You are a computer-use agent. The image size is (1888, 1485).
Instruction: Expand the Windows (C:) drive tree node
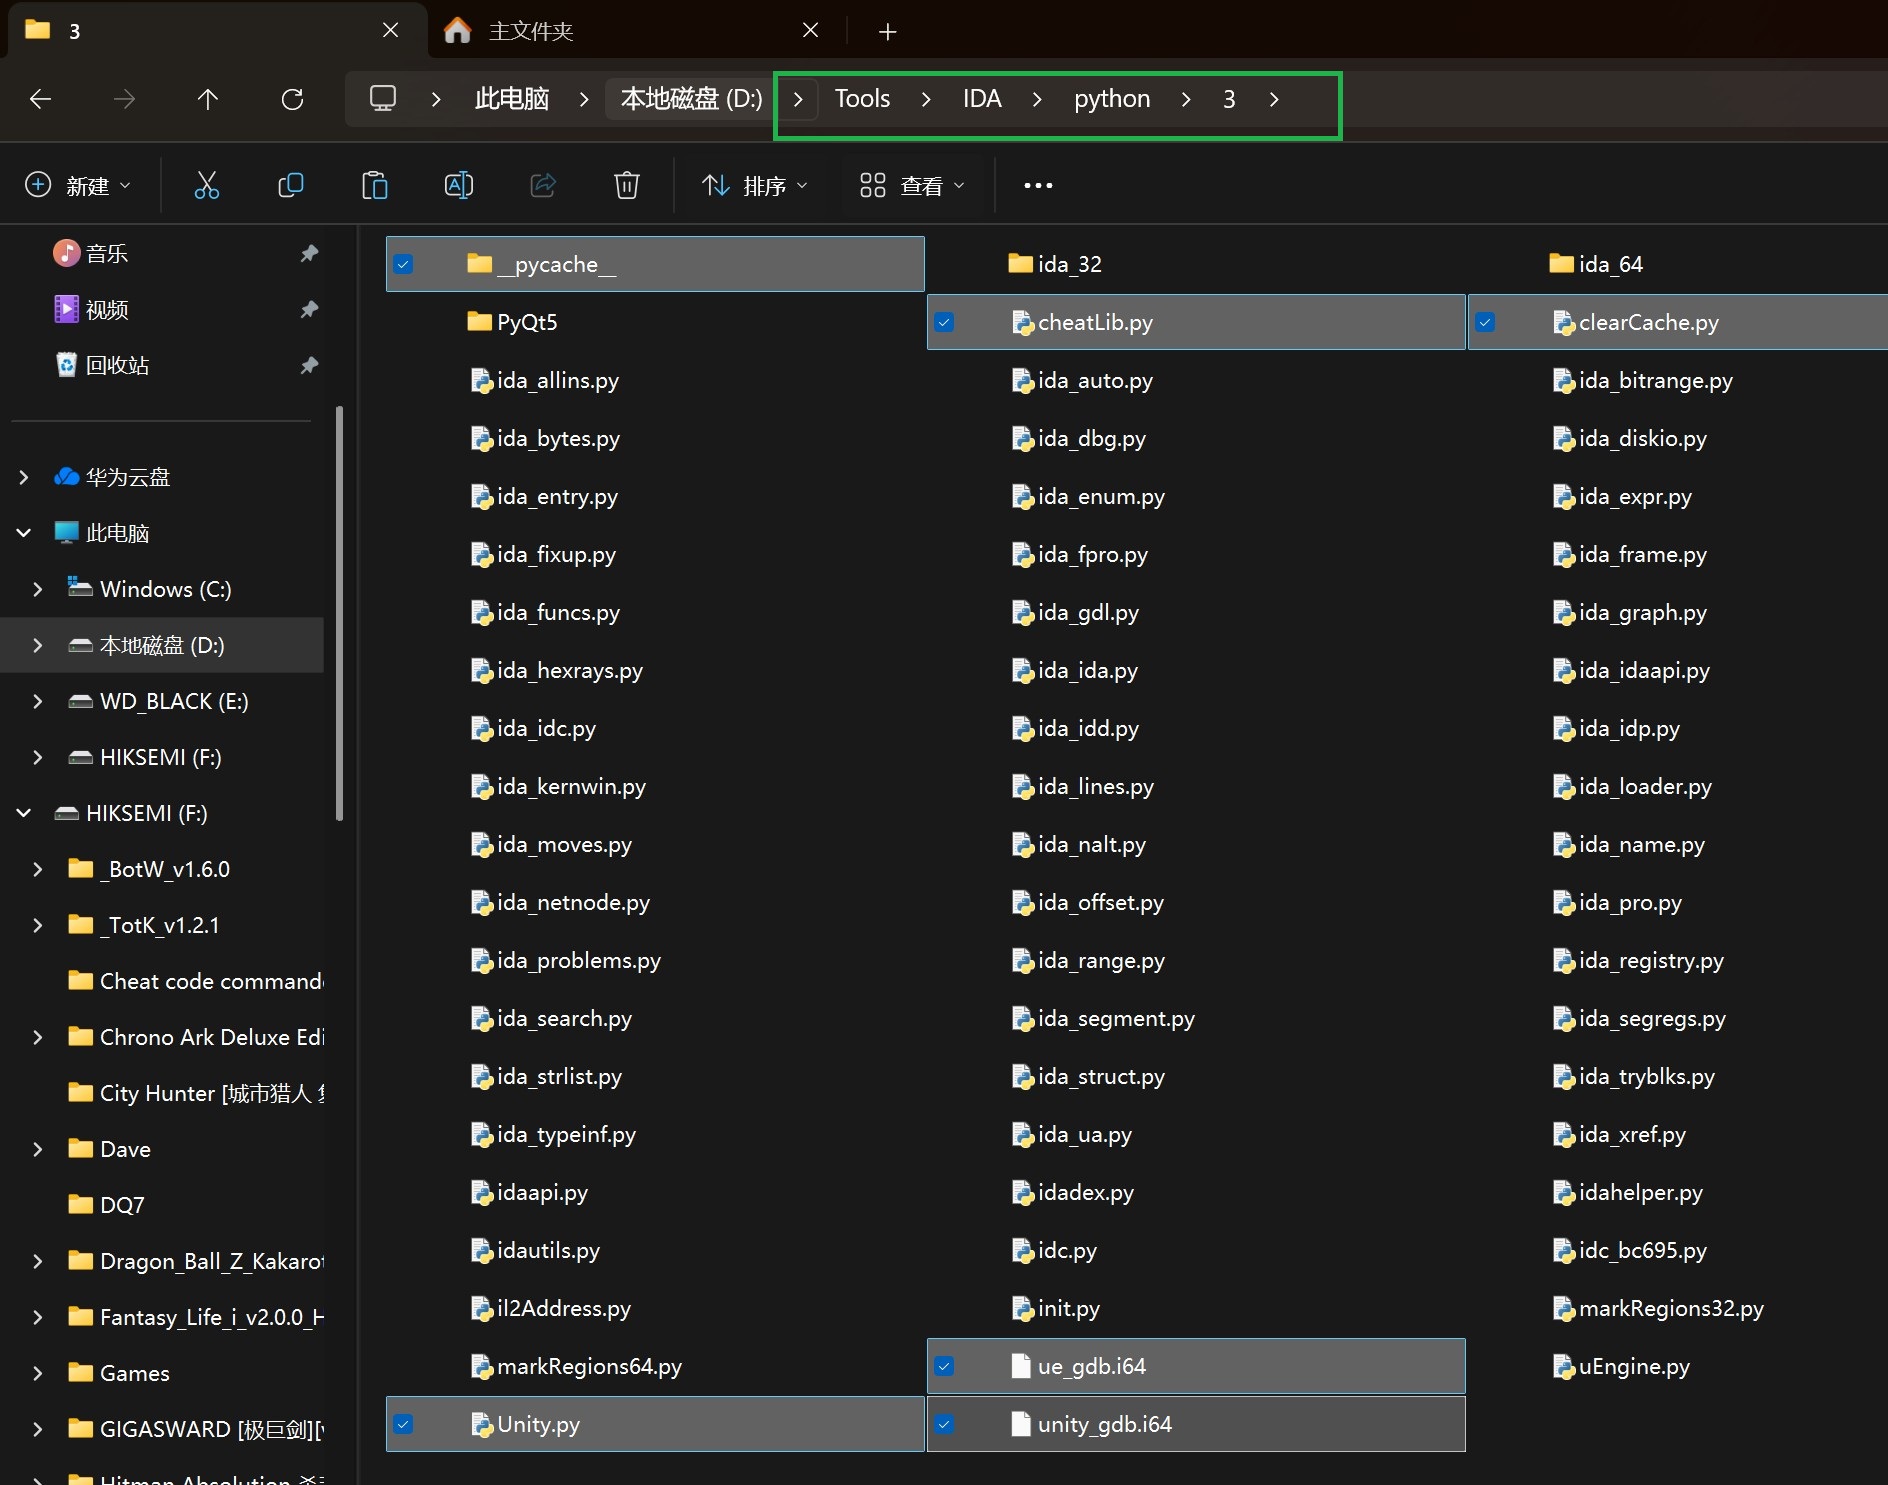[37, 589]
